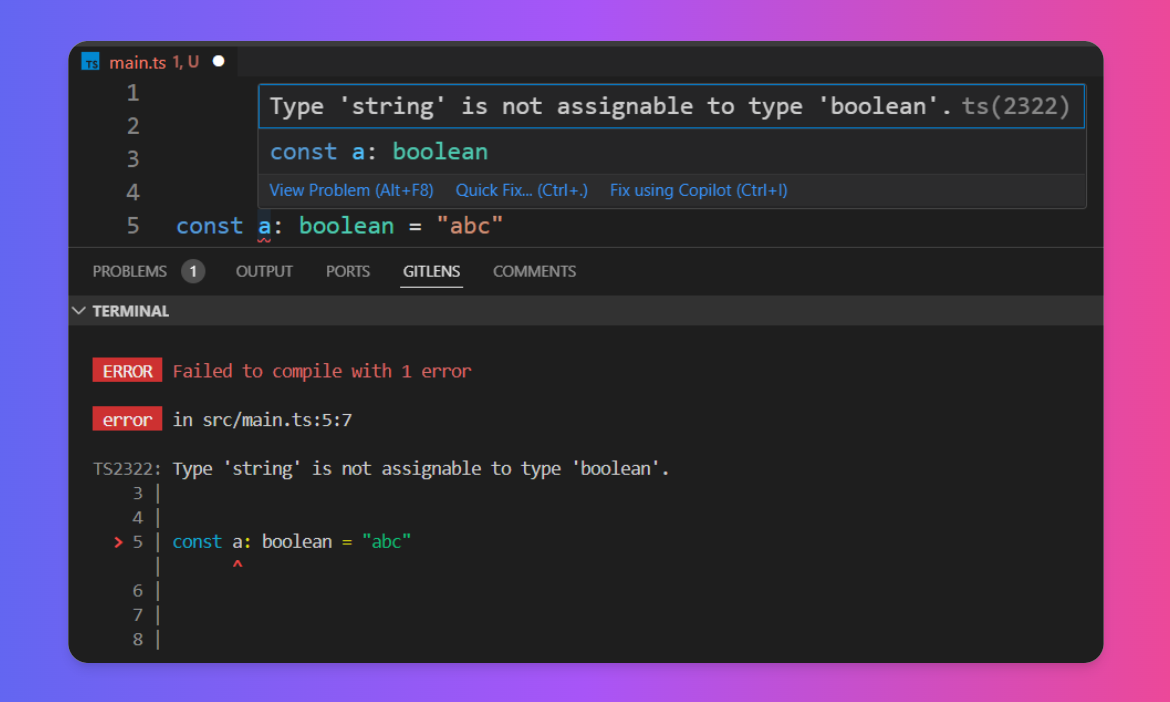Open src/main.ts:5:7 path in terminal

[x=277, y=420]
